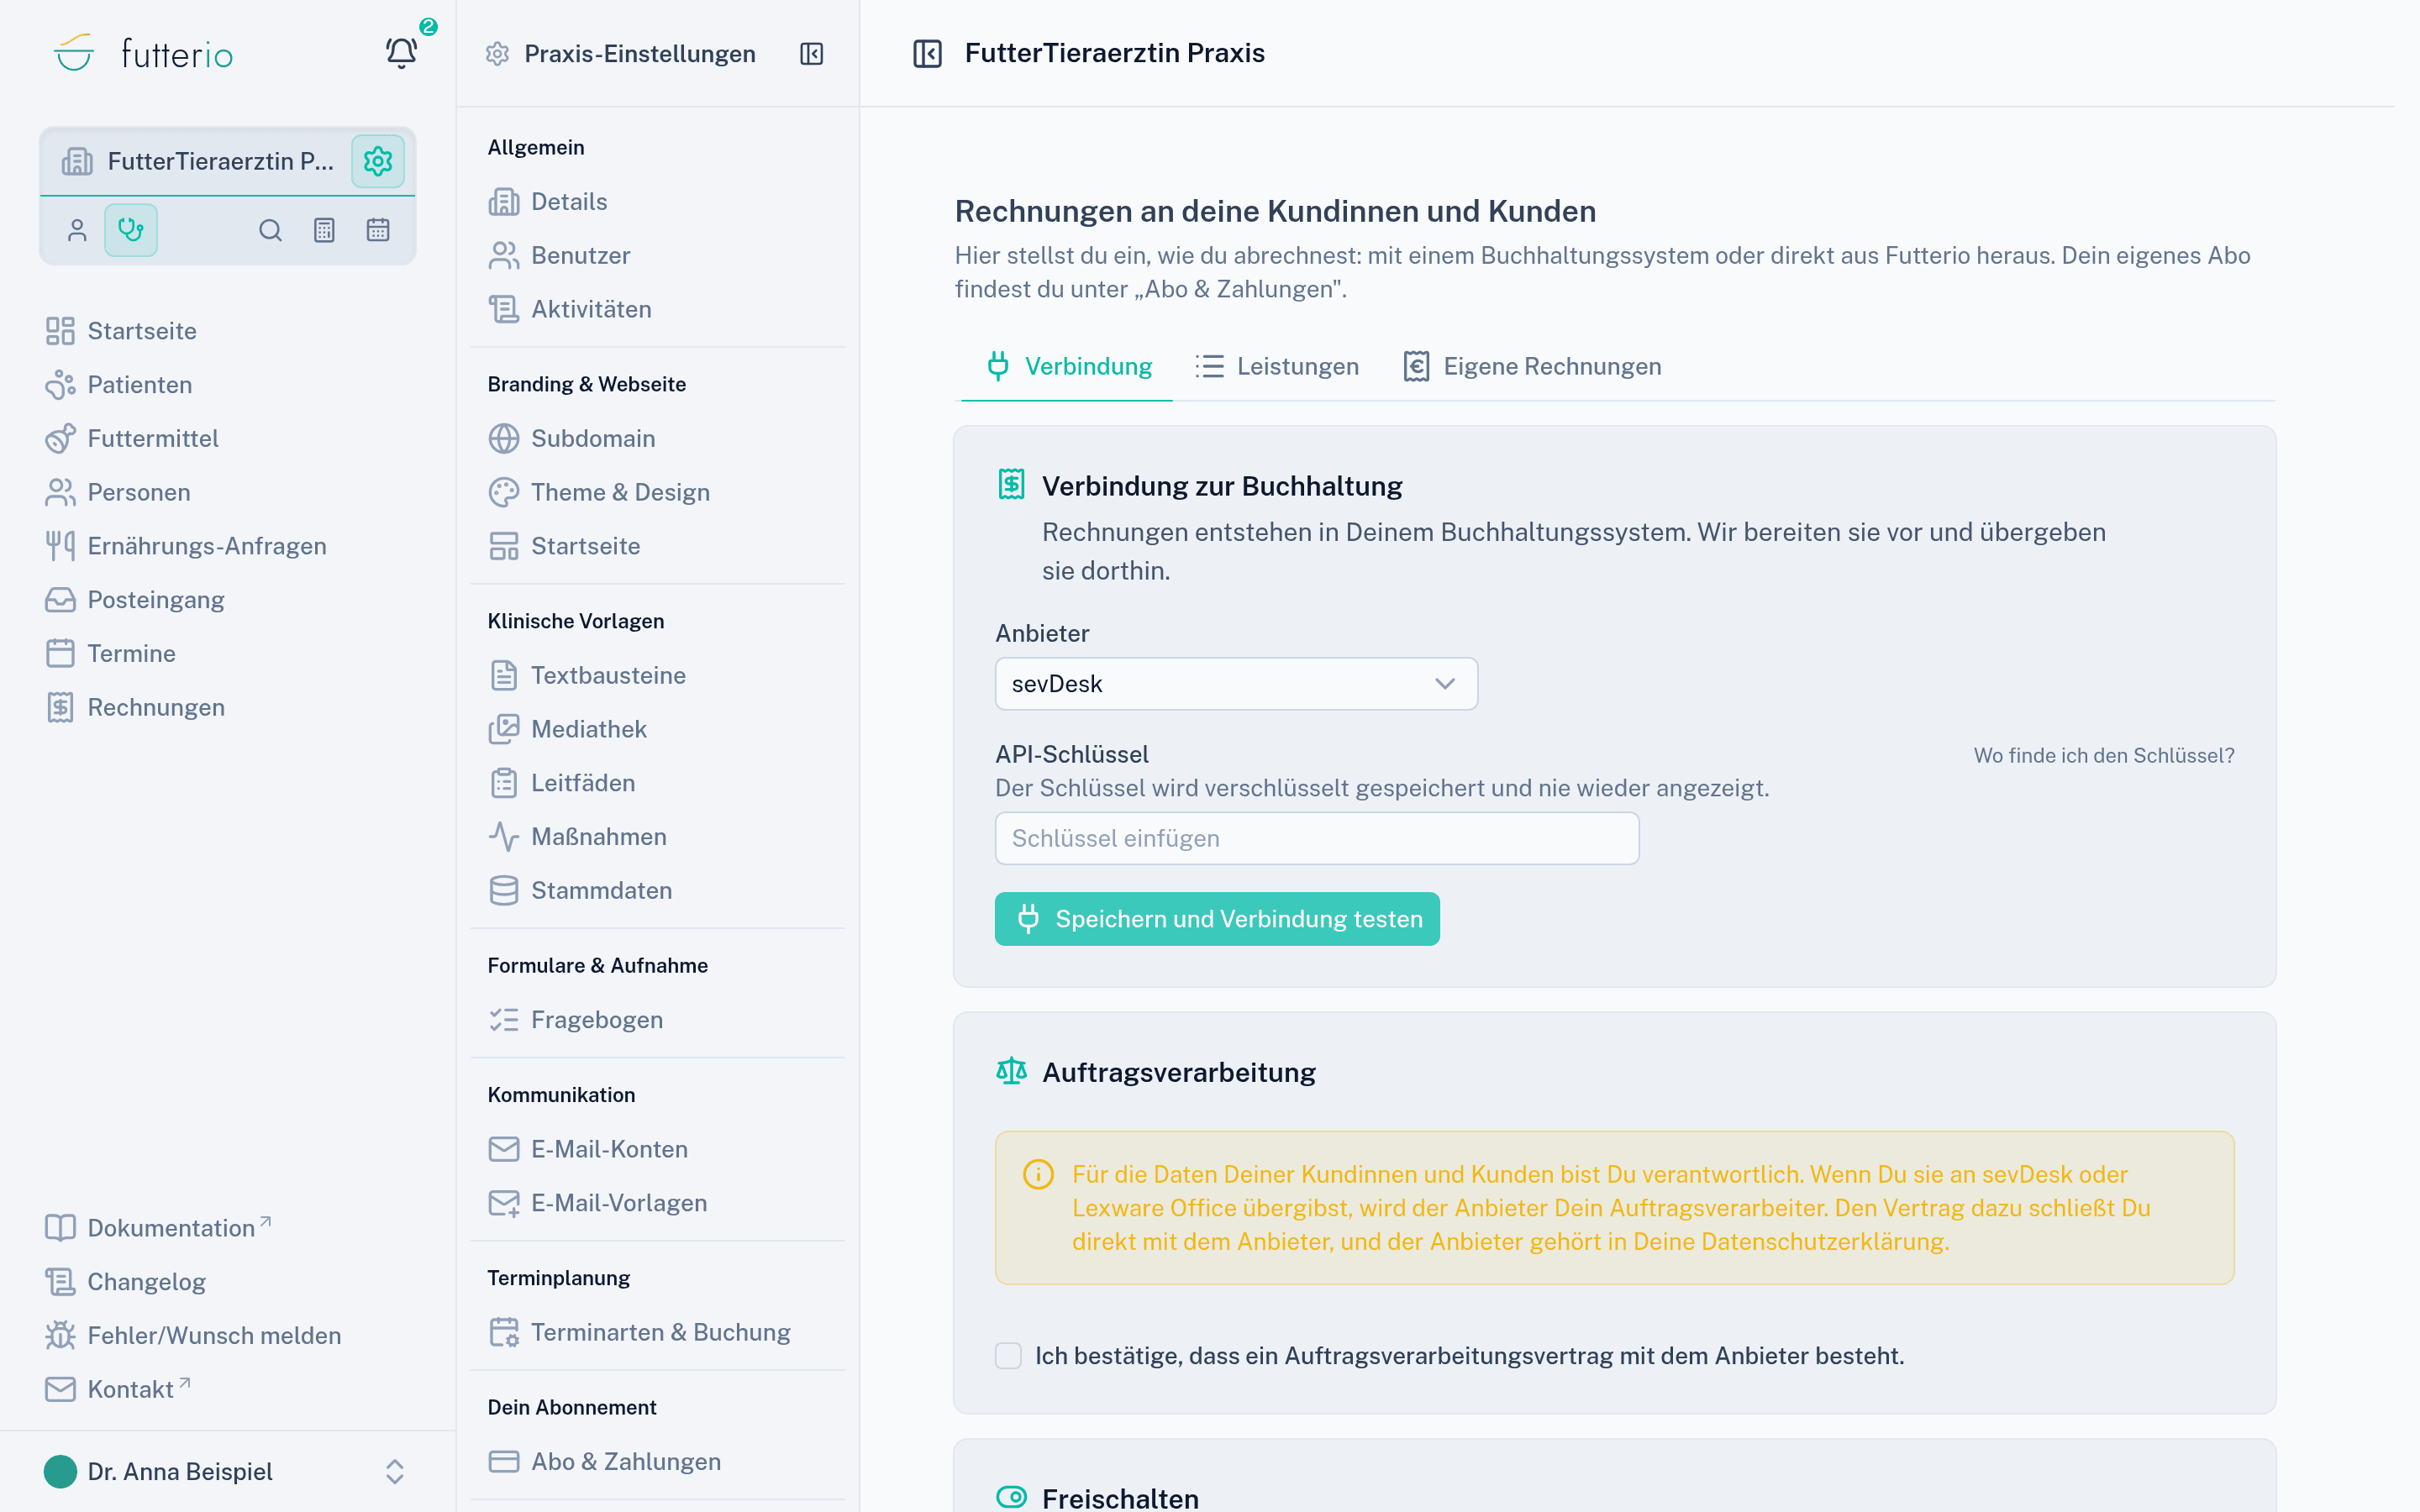Switch to the Eigene Rechnungen tab
The image size is (2420, 1512).
1532,367
